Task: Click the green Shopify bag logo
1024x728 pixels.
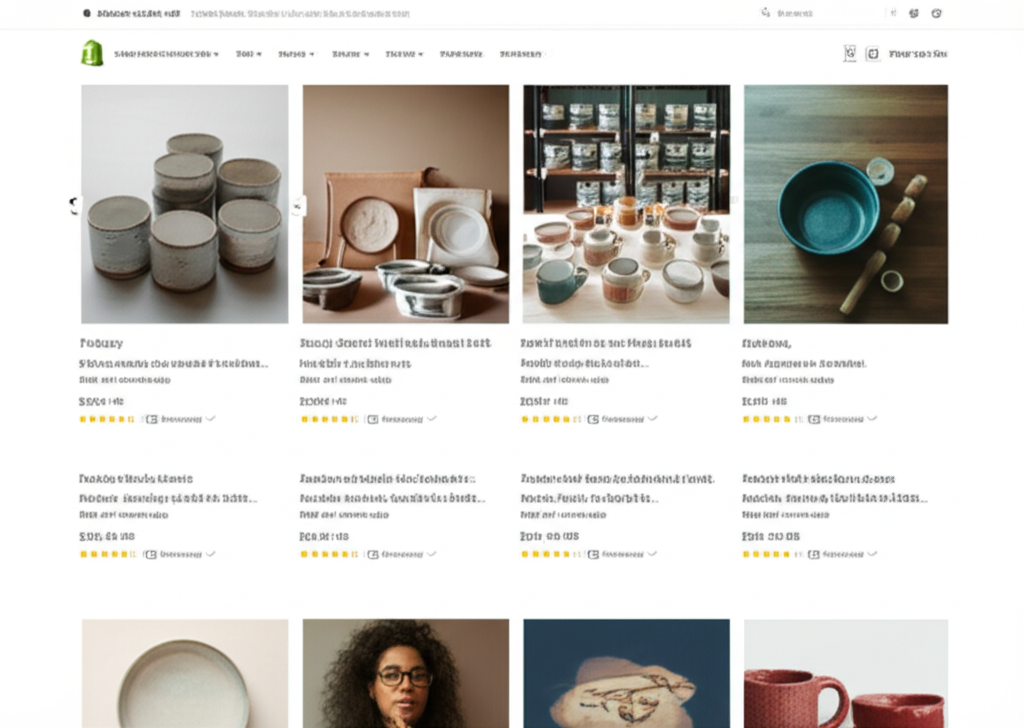Action: 93,52
